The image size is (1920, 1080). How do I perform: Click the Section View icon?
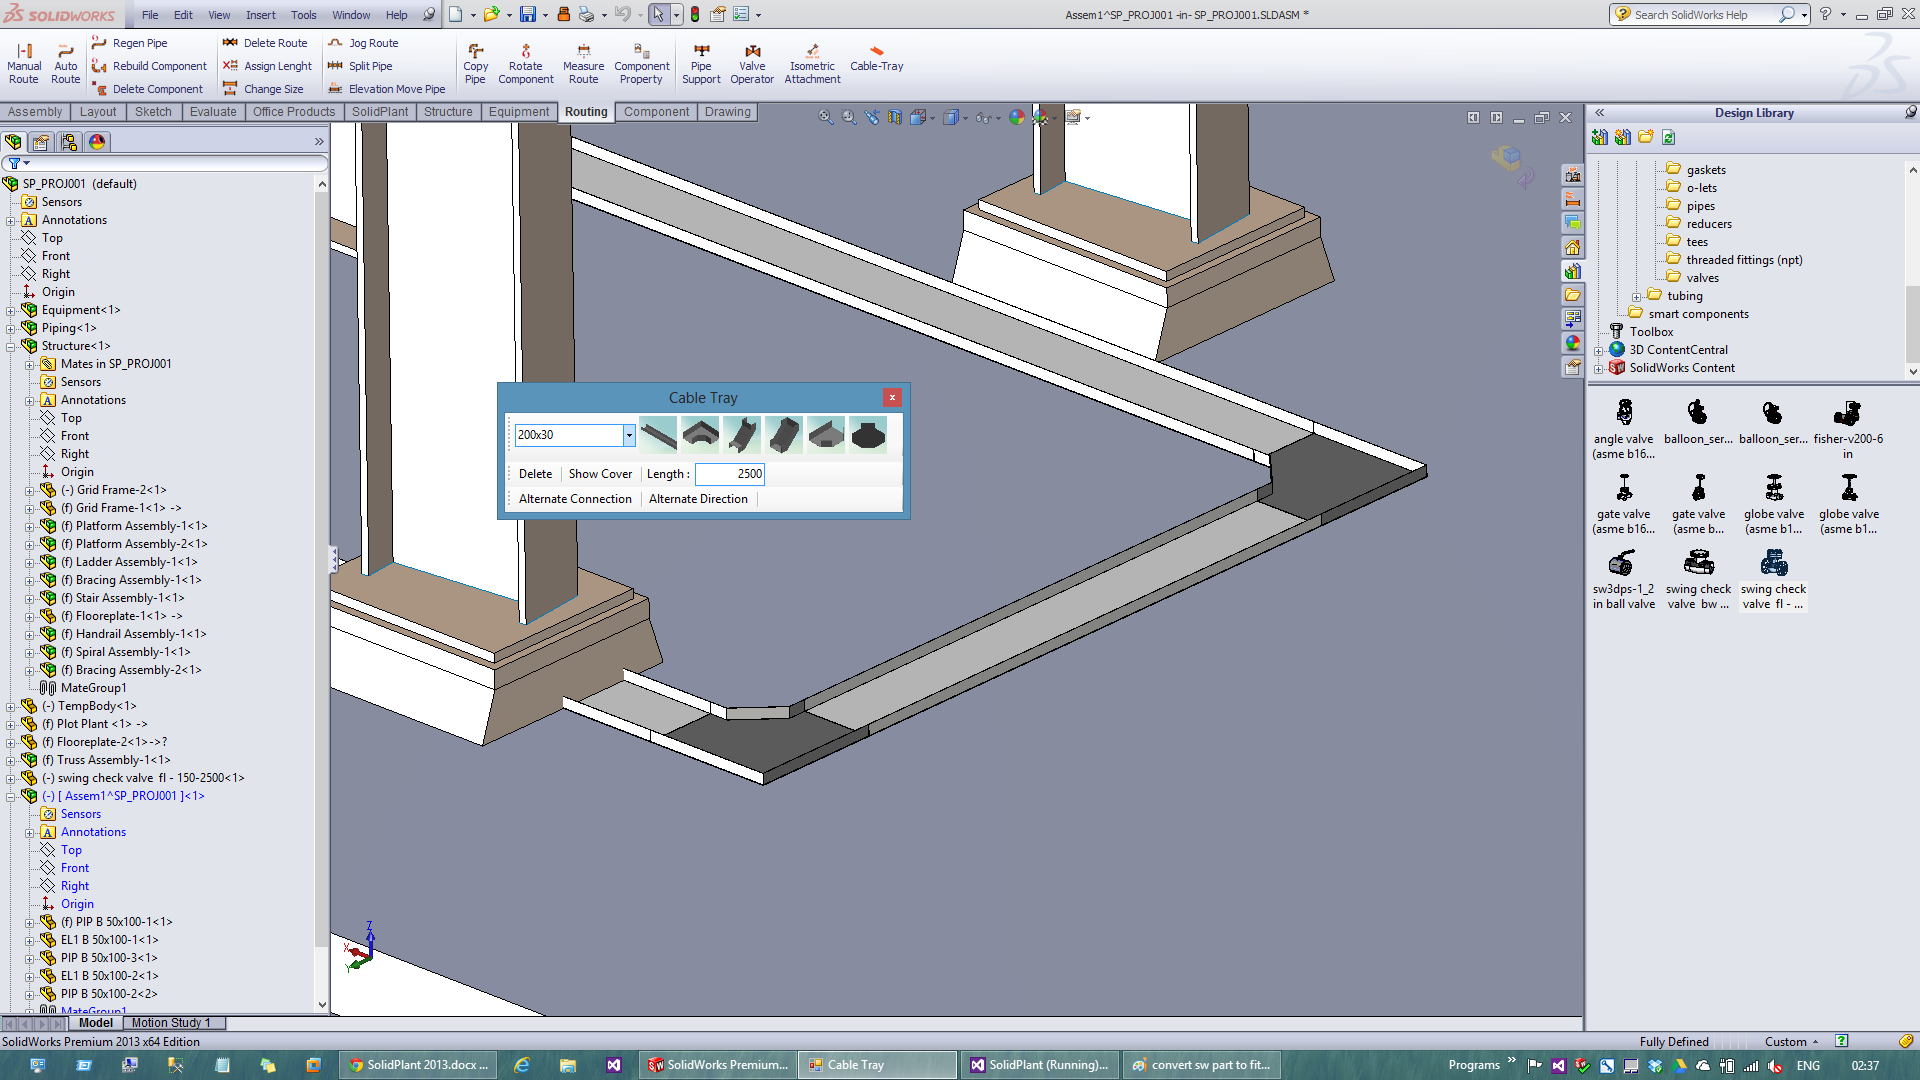pyautogui.click(x=895, y=117)
